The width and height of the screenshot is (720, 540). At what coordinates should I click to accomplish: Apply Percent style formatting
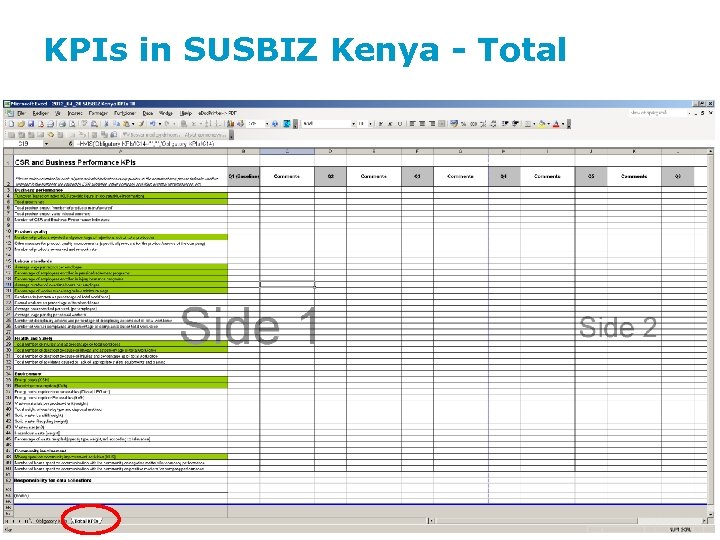[464, 124]
